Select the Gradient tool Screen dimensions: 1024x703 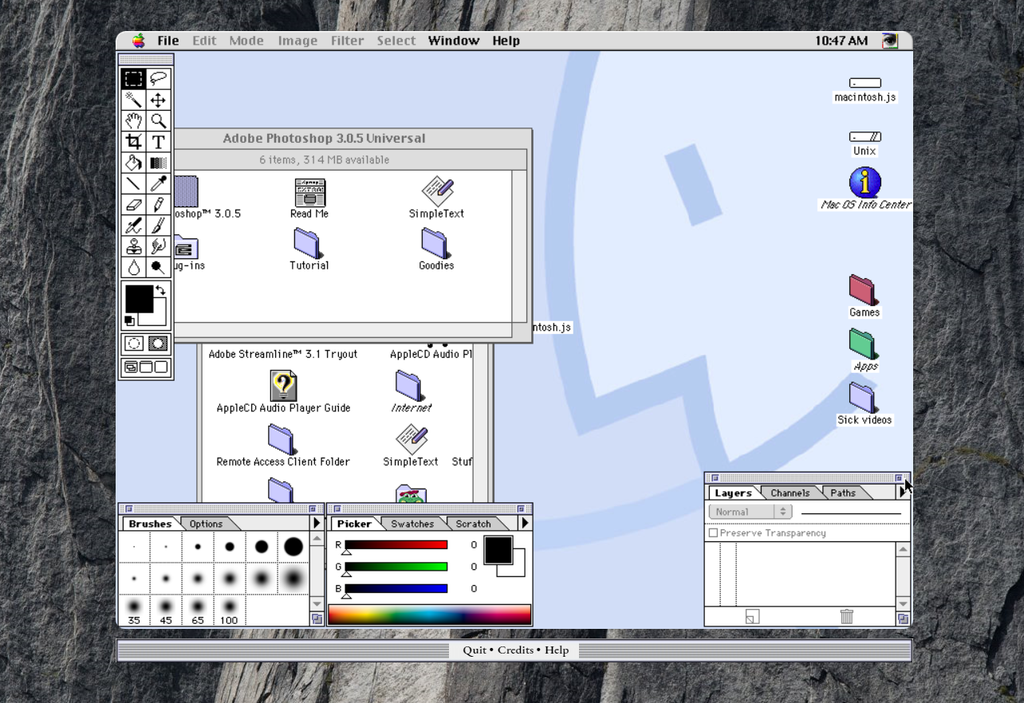158,163
